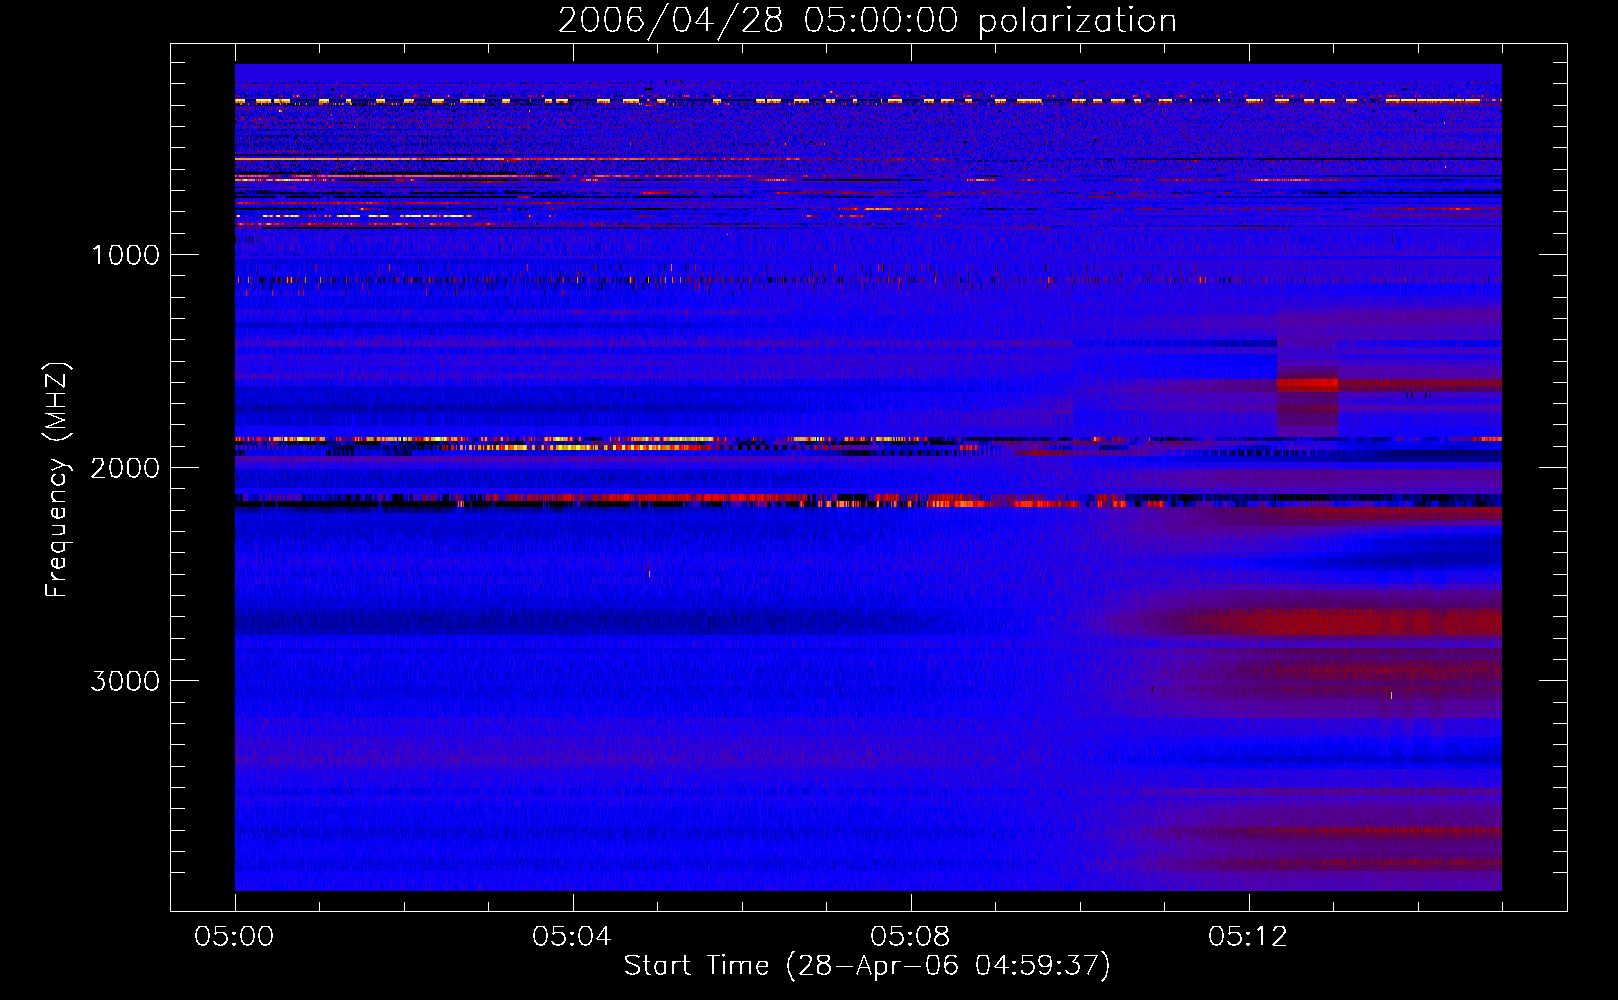Select the 'Frequency (MHZ)' y-axis label
Screen dimensions: 1618x1000
[x=58, y=480]
